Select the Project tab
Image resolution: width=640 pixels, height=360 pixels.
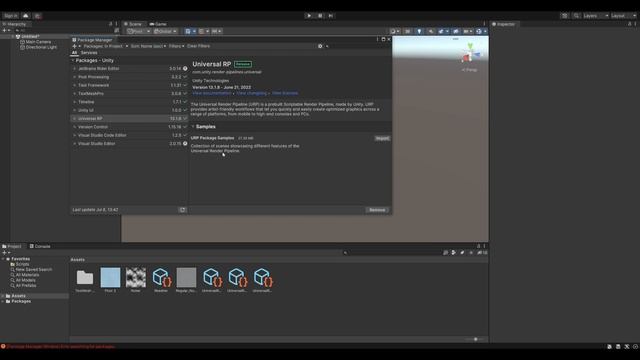click(x=12, y=246)
